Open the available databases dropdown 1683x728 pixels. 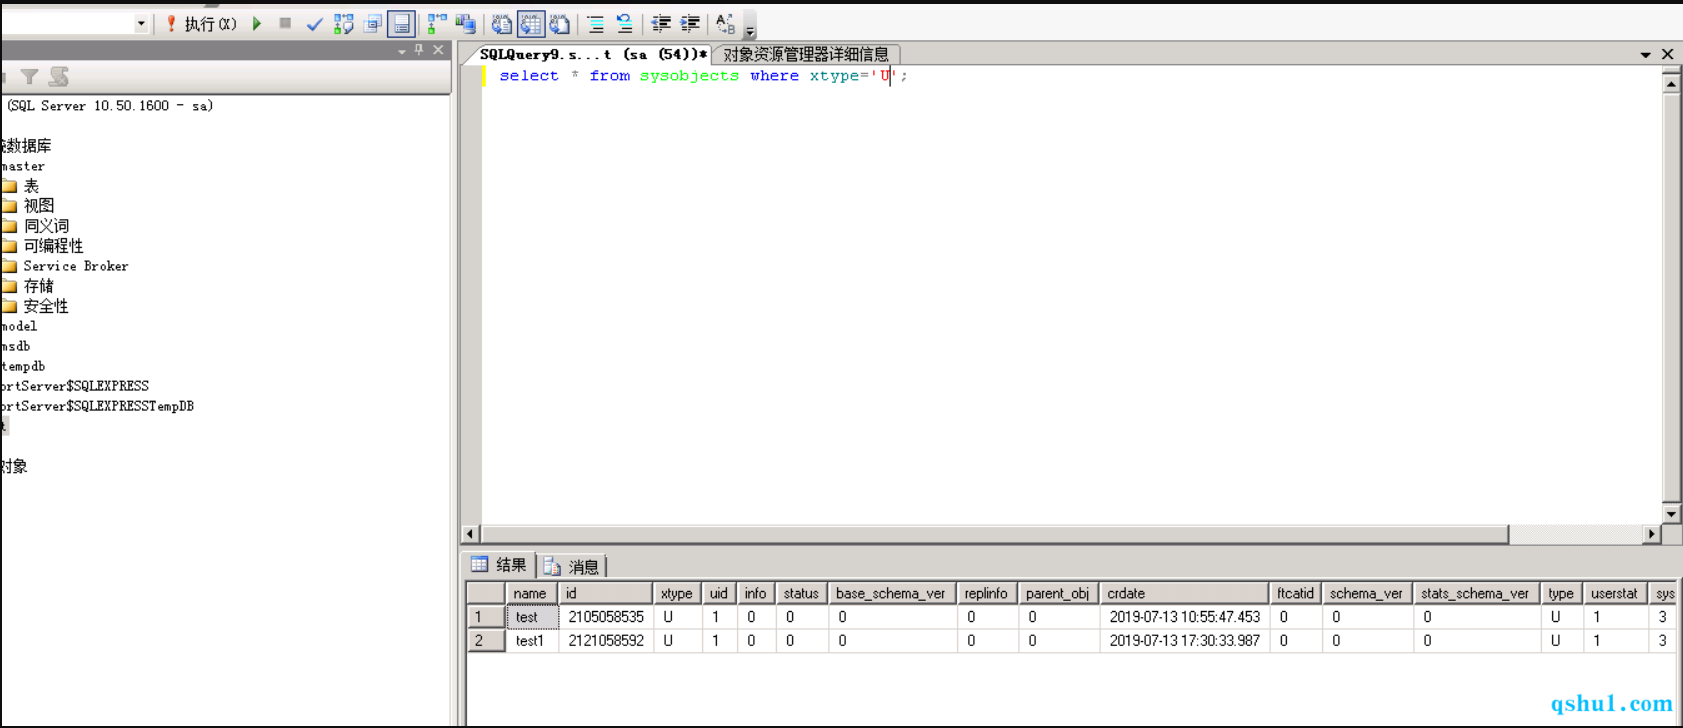pyautogui.click(x=141, y=23)
